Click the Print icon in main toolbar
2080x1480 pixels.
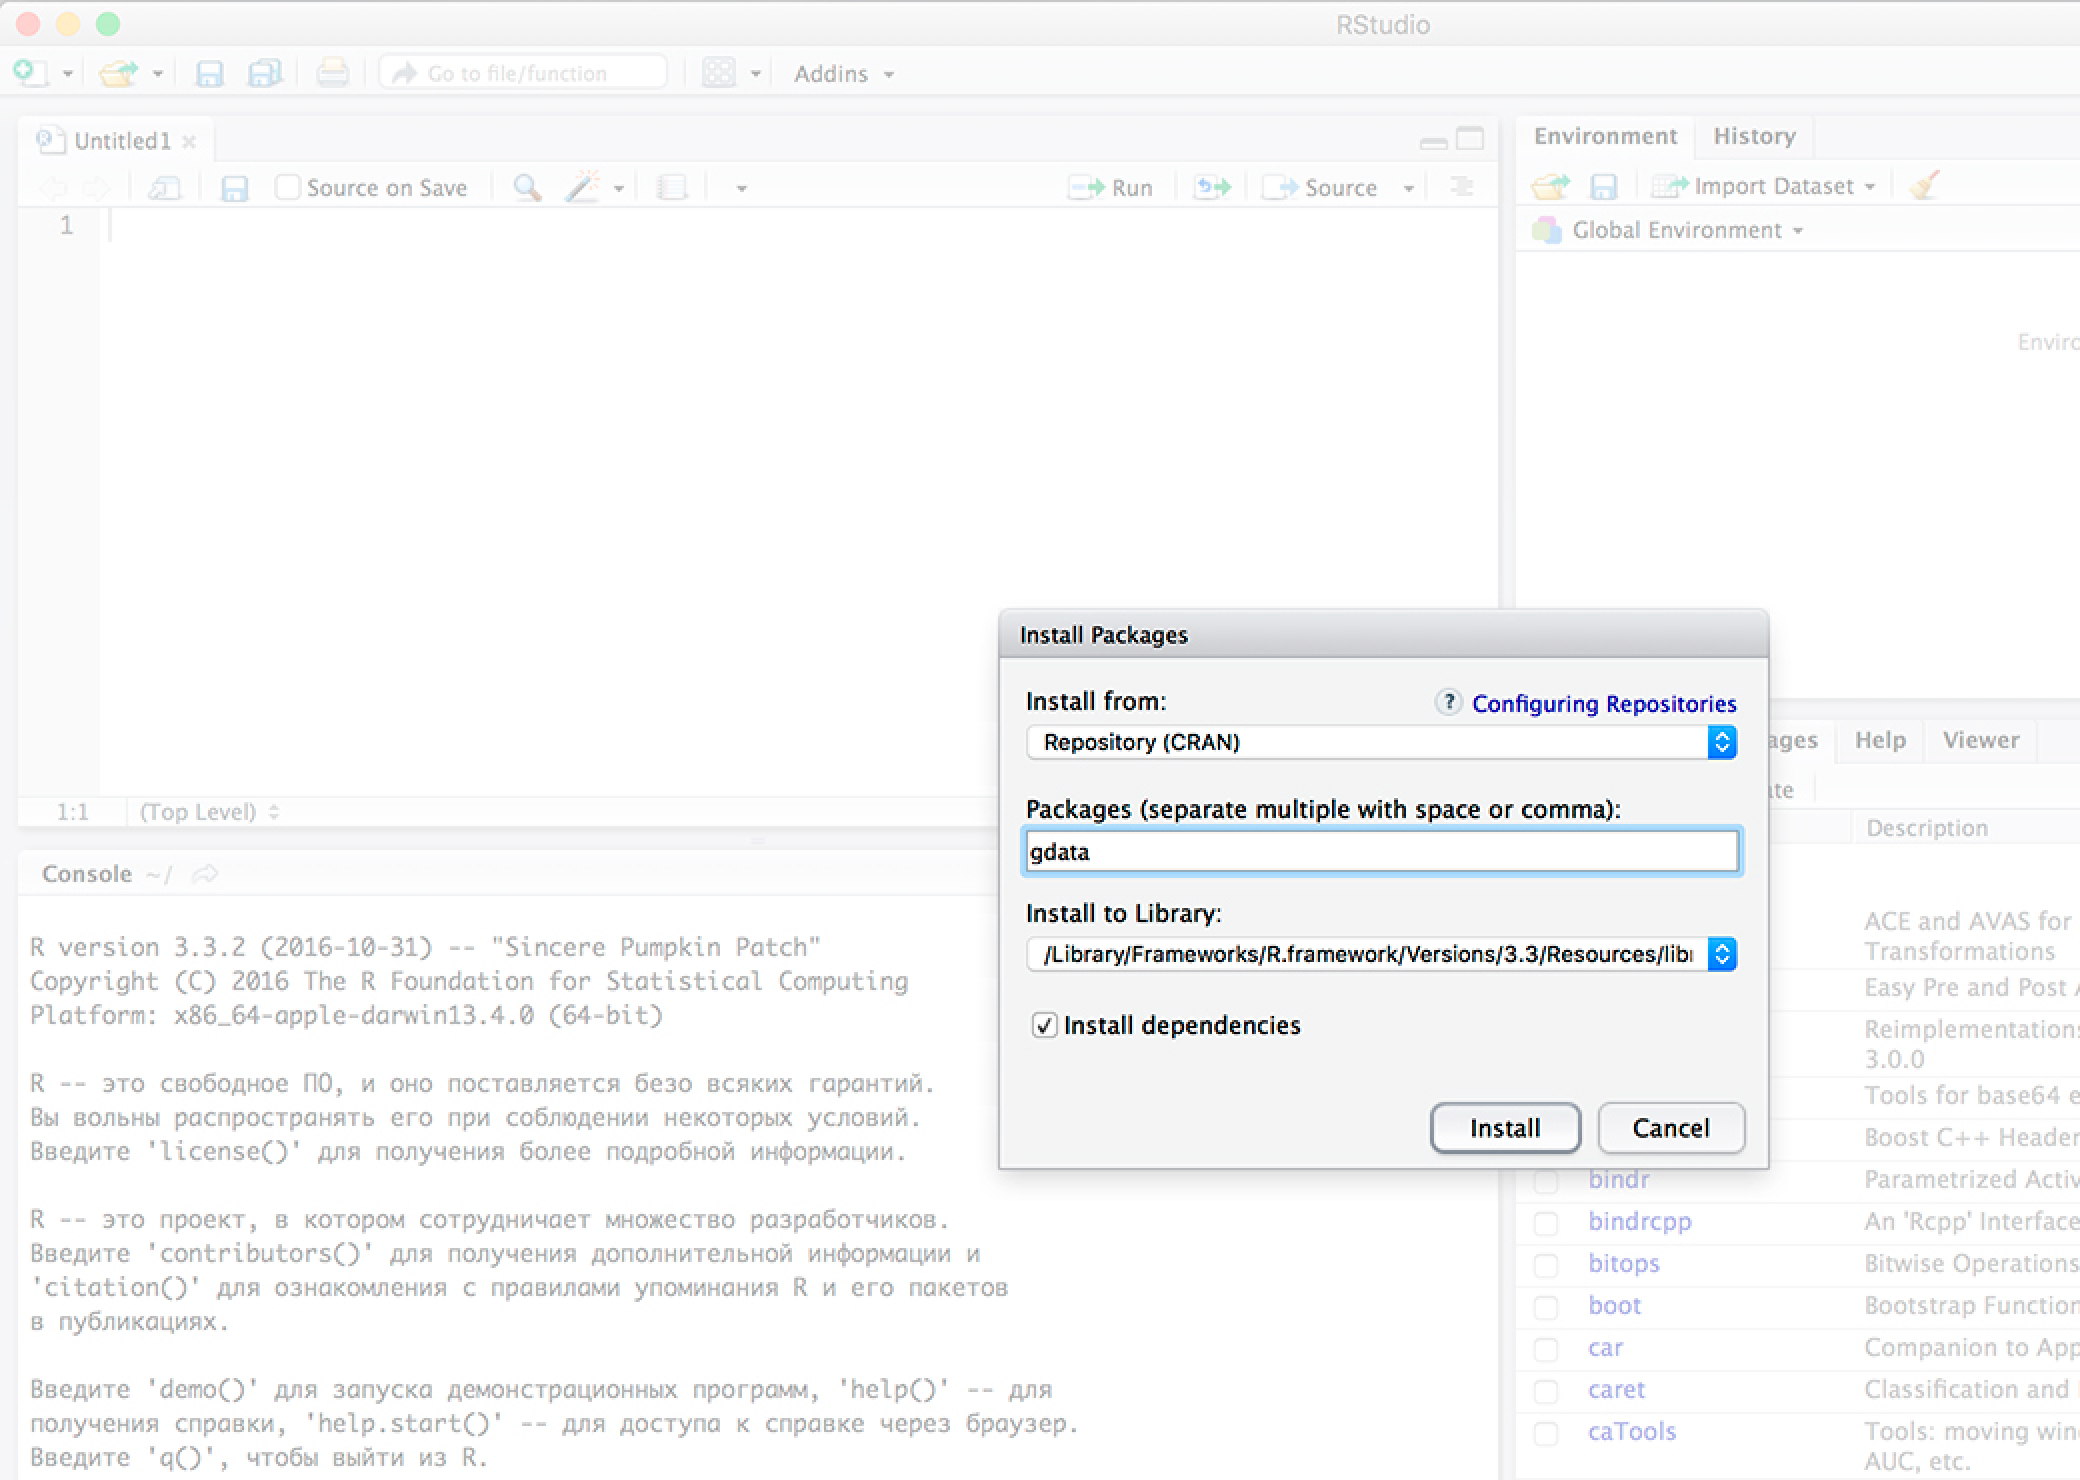tap(332, 73)
